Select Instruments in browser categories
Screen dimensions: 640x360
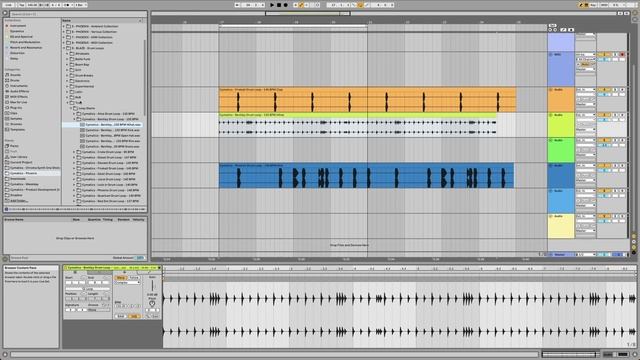pos(18,86)
